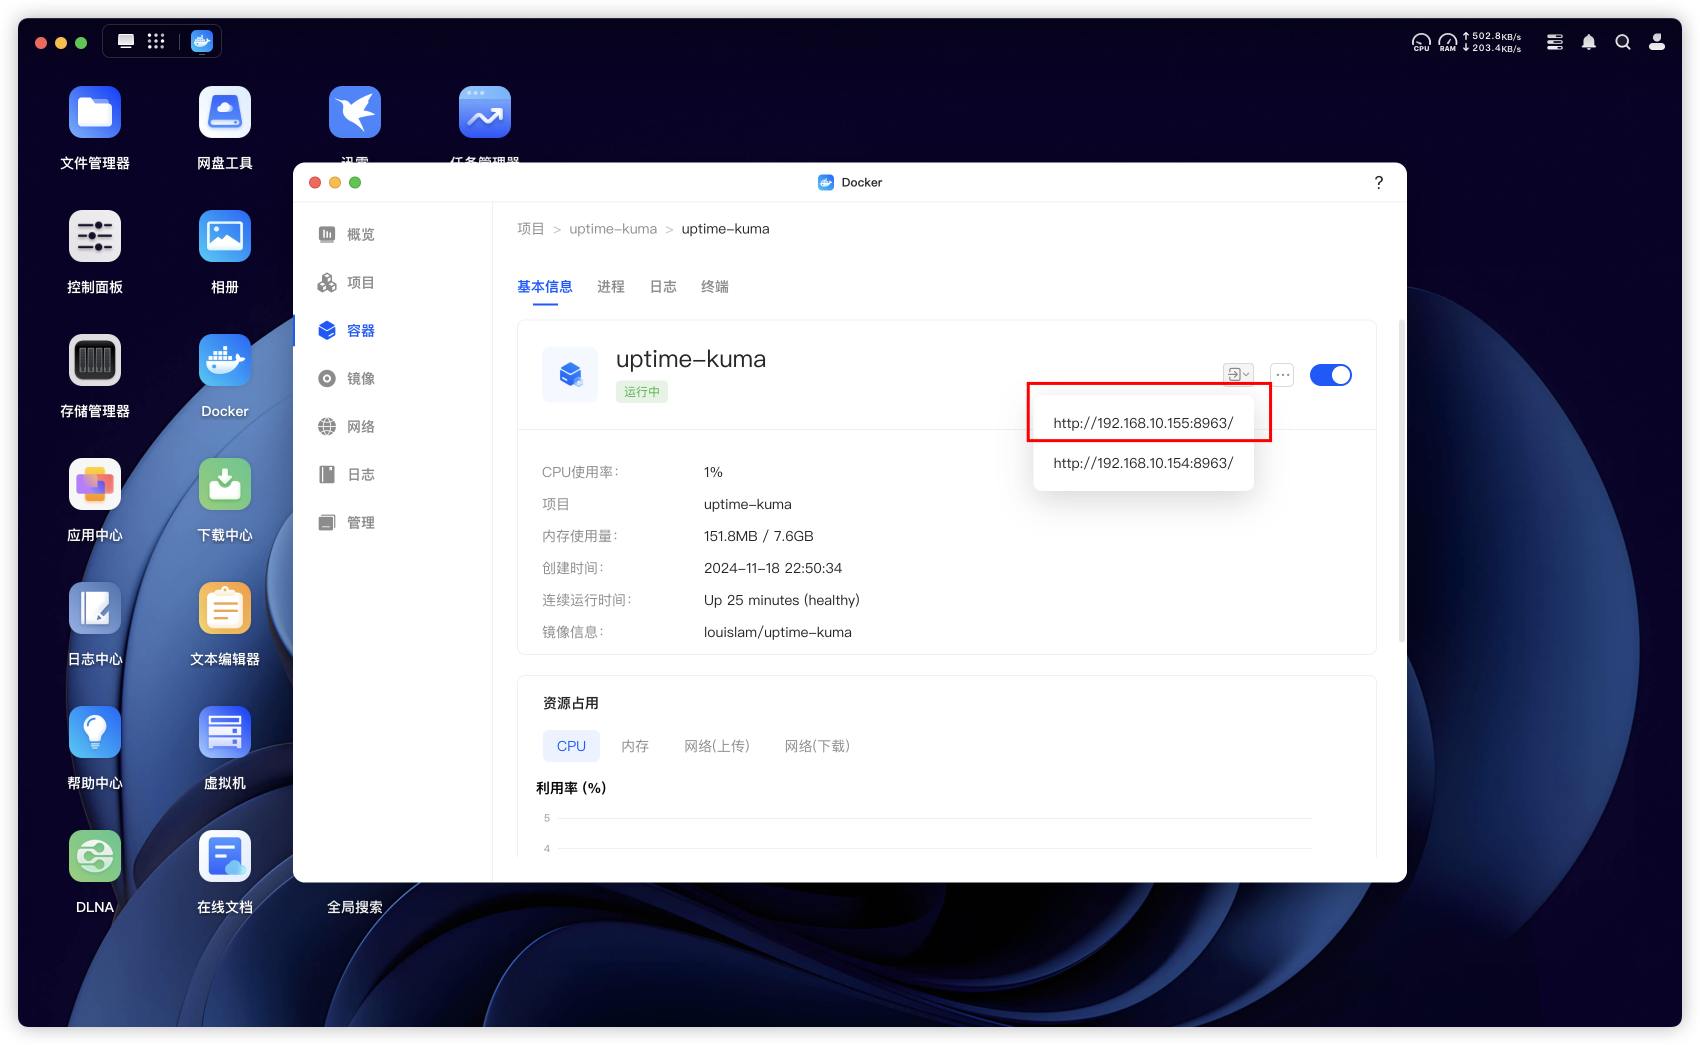The image size is (1700, 1045).
Task: Open the 下载中心 desktop icon
Action: point(225,484)
